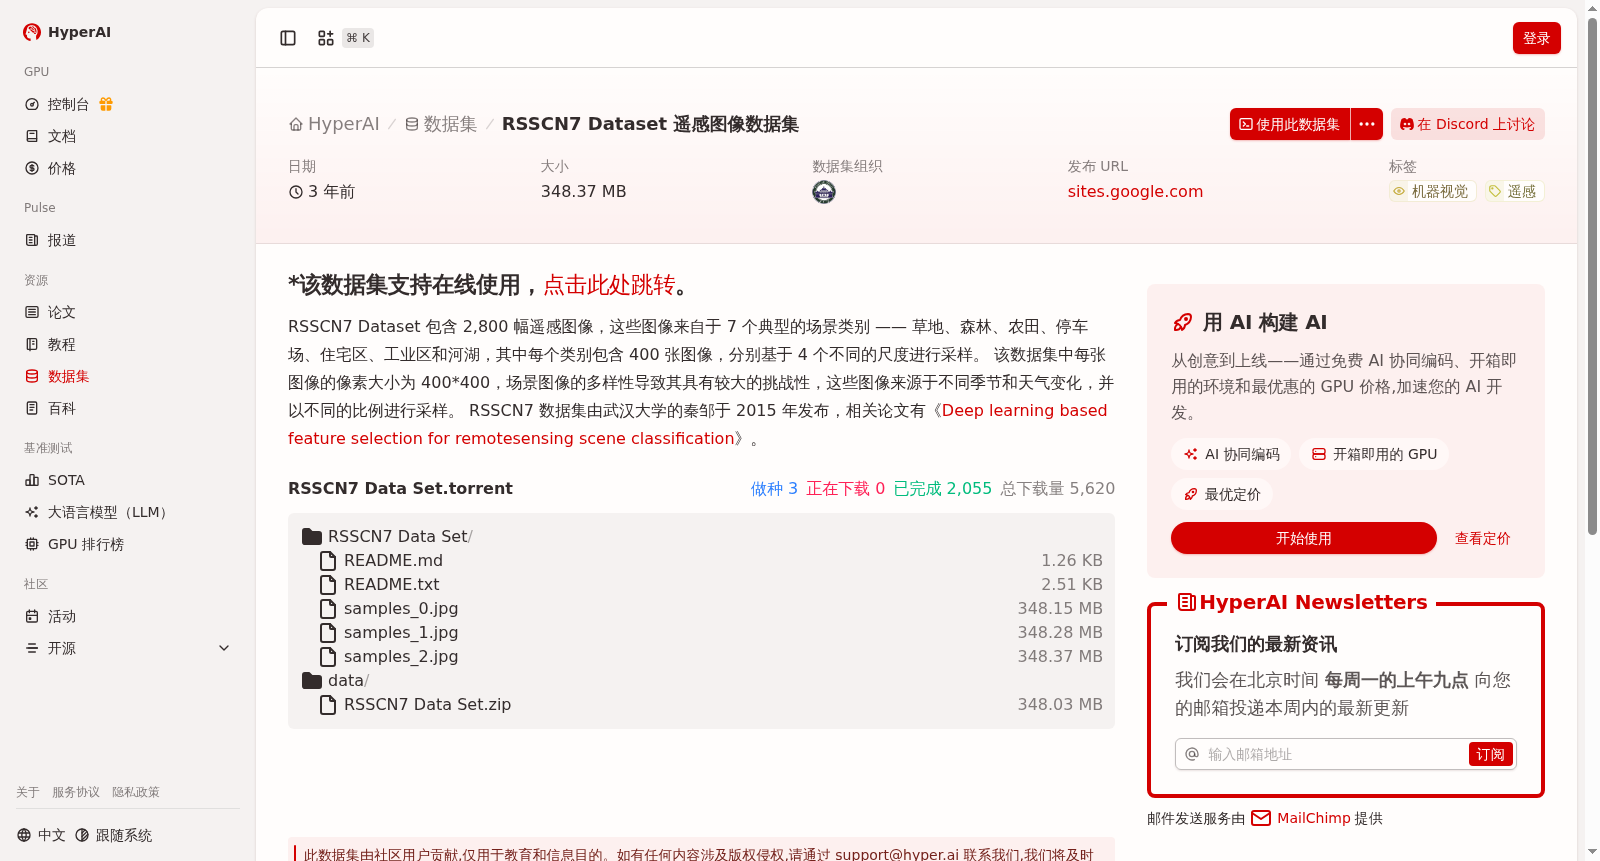Open 教程 in the sidebar
Viewport: 1600px width, 861px height.
tap(62, 344)
